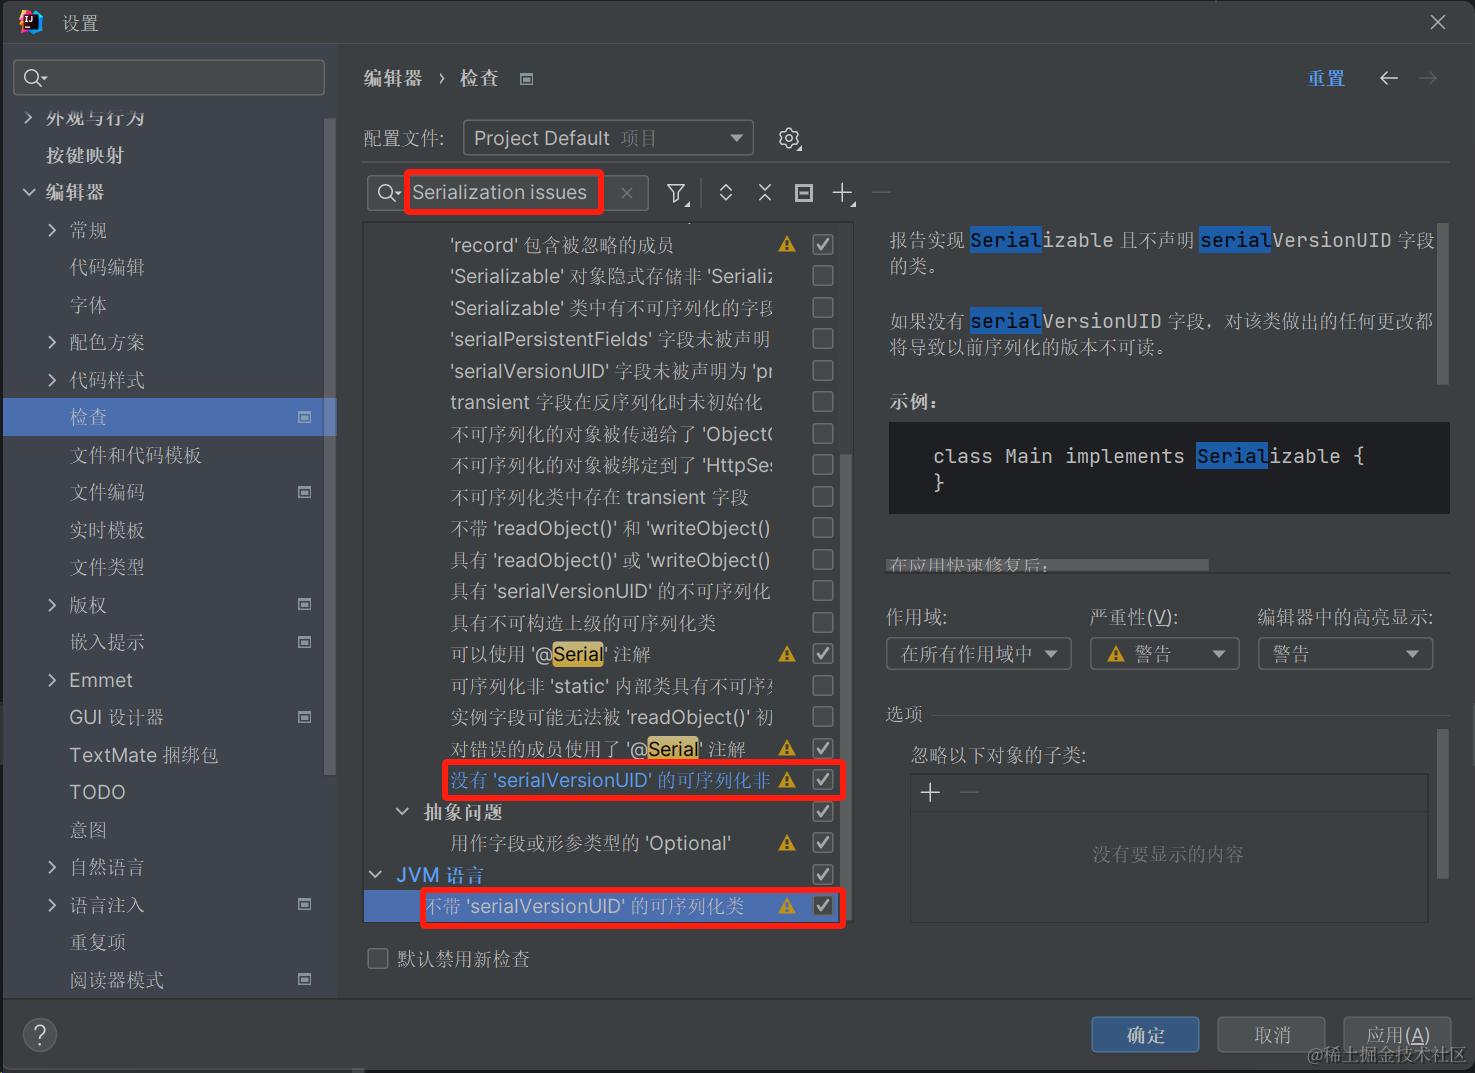Click the project icon on 语言注入 row
Viewport: 1475px width, 1073px height.
pyautogui.click(x=305, y=904)
